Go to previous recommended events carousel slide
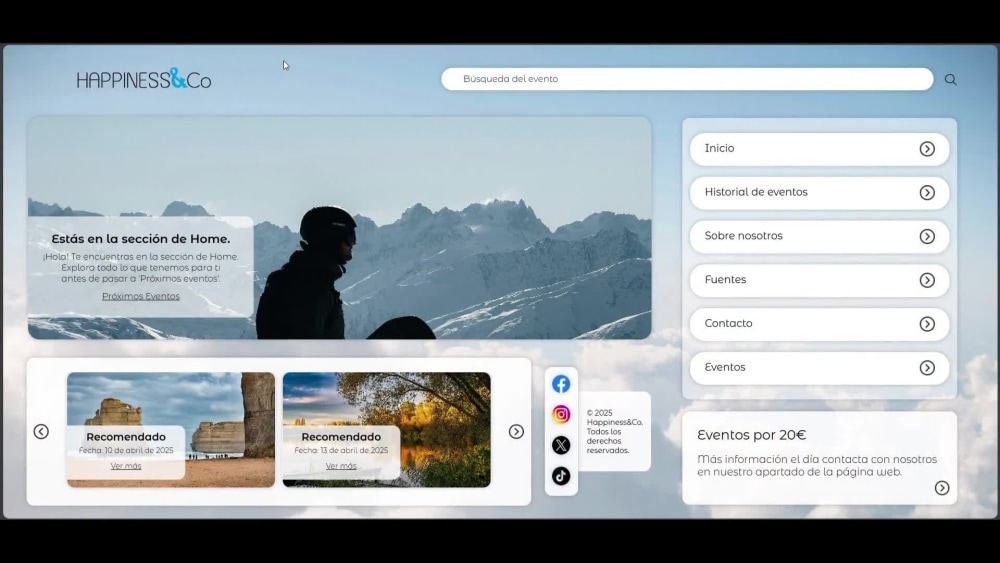The height and width of the screenshot is (563, 1000). [x=41, y=432]
